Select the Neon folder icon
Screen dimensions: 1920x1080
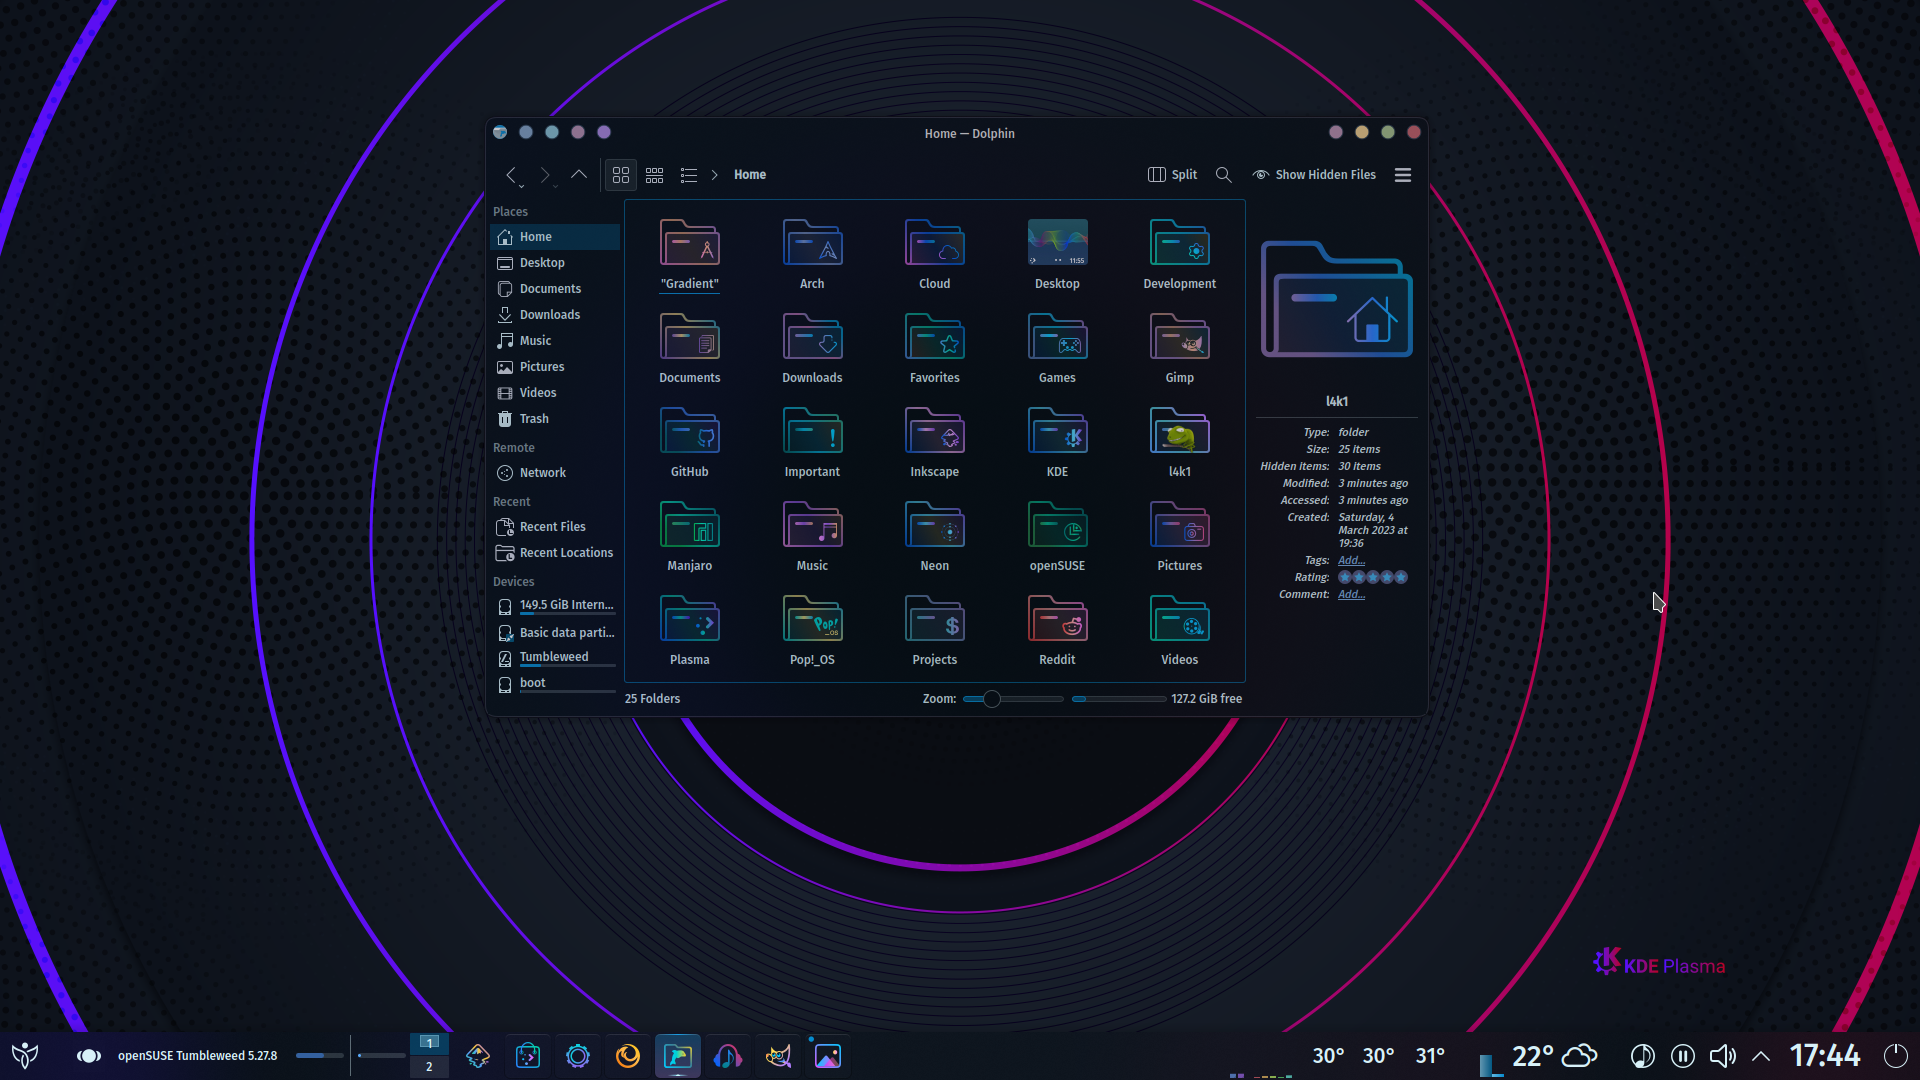(935, 525)
